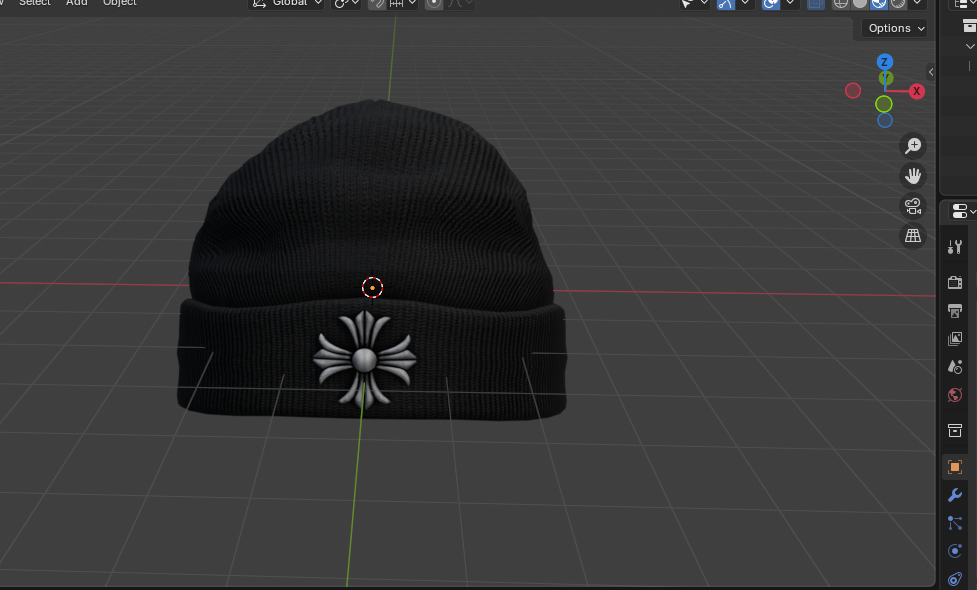The width and height of the screenshot is (977, 590).
Task: Open the World Properties globe icon
Action: pyautogui.click(x=954, y=395)
